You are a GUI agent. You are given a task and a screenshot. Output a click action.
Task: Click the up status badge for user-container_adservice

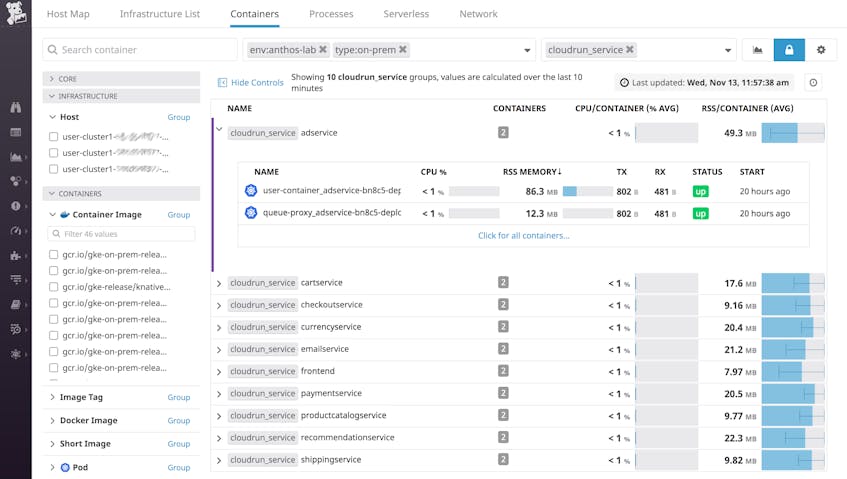point(700,191)
